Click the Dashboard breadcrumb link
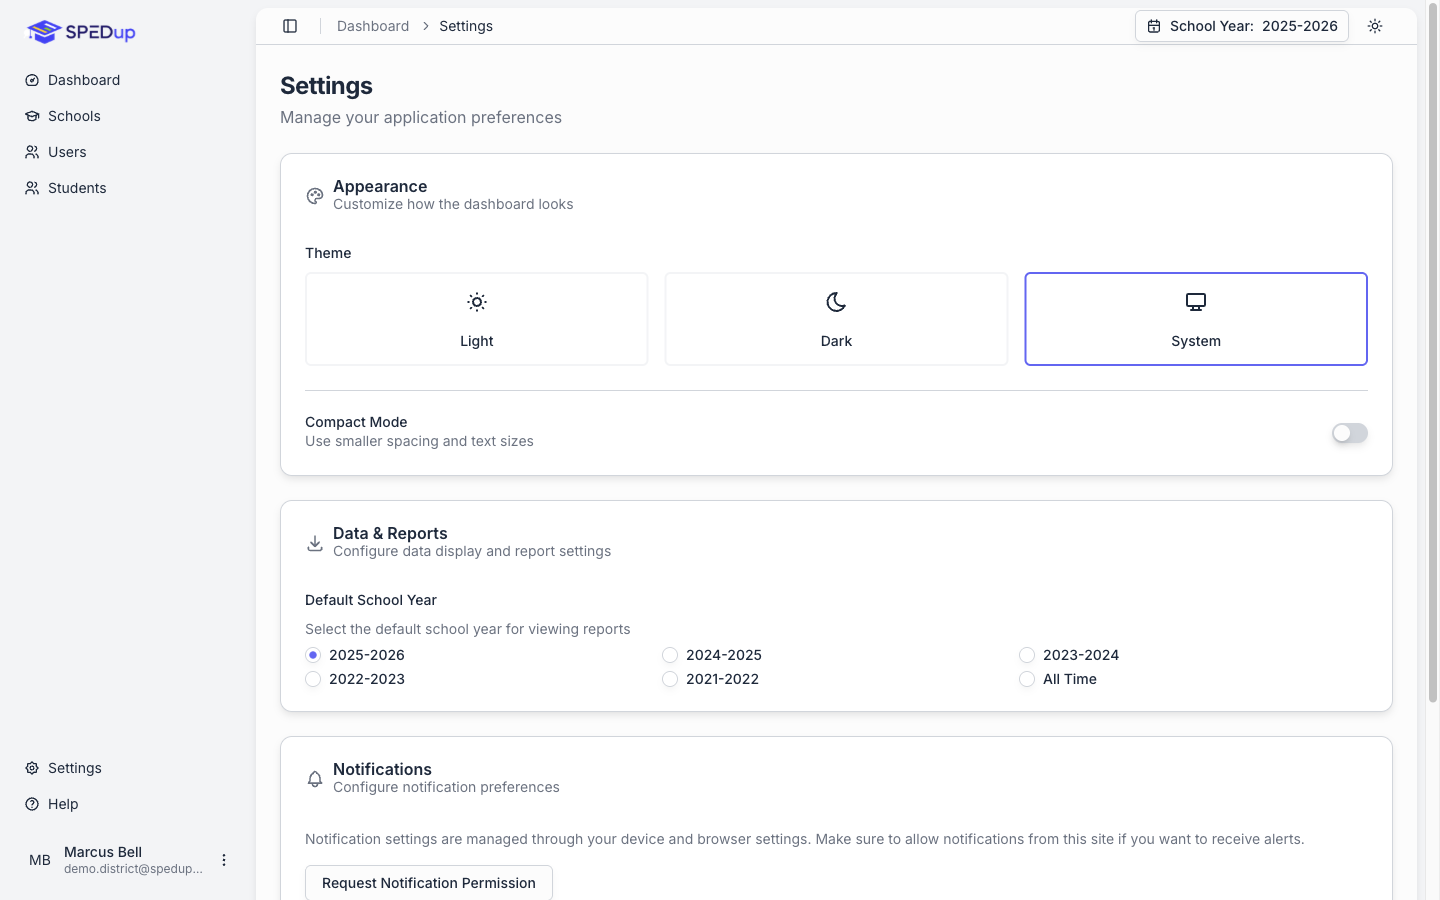1440x900 pixels. (373, 26)
